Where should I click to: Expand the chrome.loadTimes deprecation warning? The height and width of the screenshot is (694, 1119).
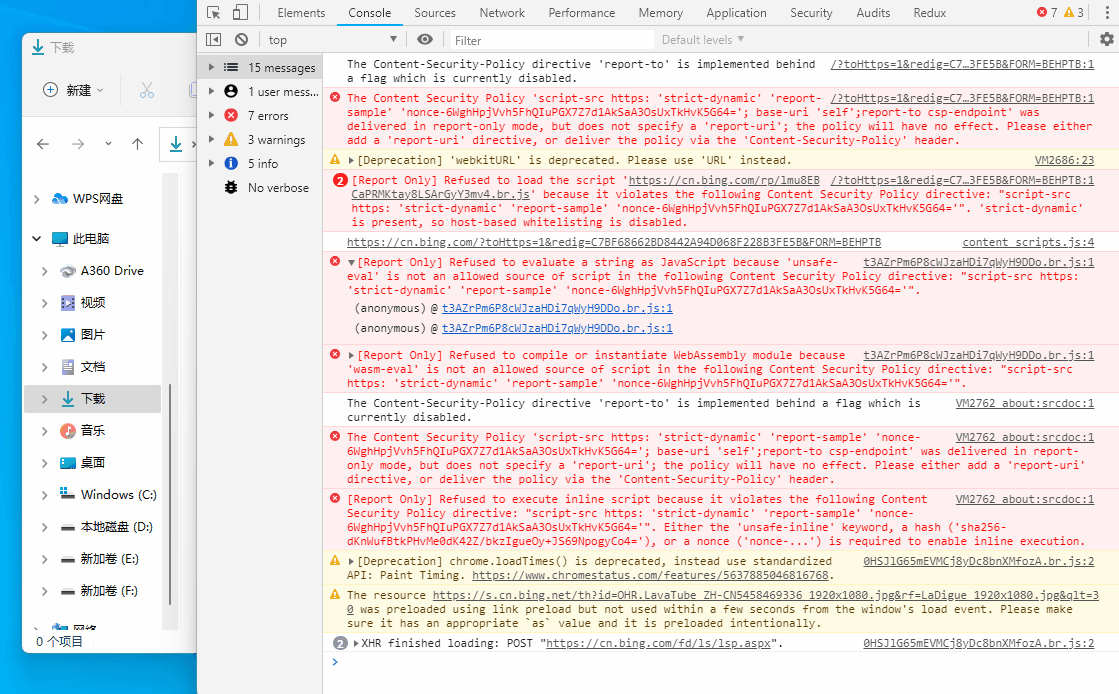[351, 562]
